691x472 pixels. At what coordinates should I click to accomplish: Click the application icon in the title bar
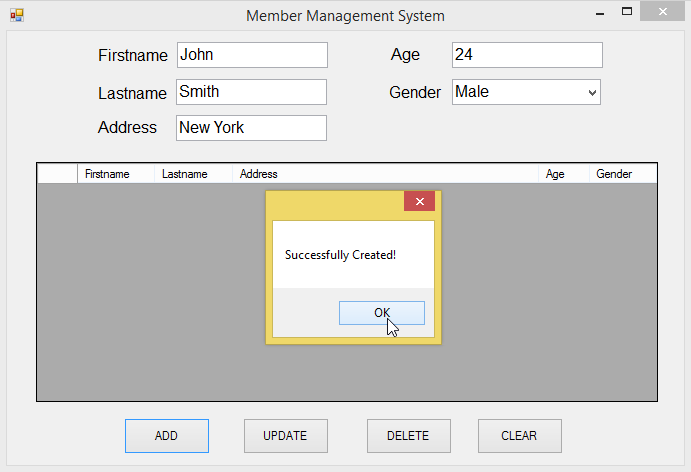pos(16,15)
